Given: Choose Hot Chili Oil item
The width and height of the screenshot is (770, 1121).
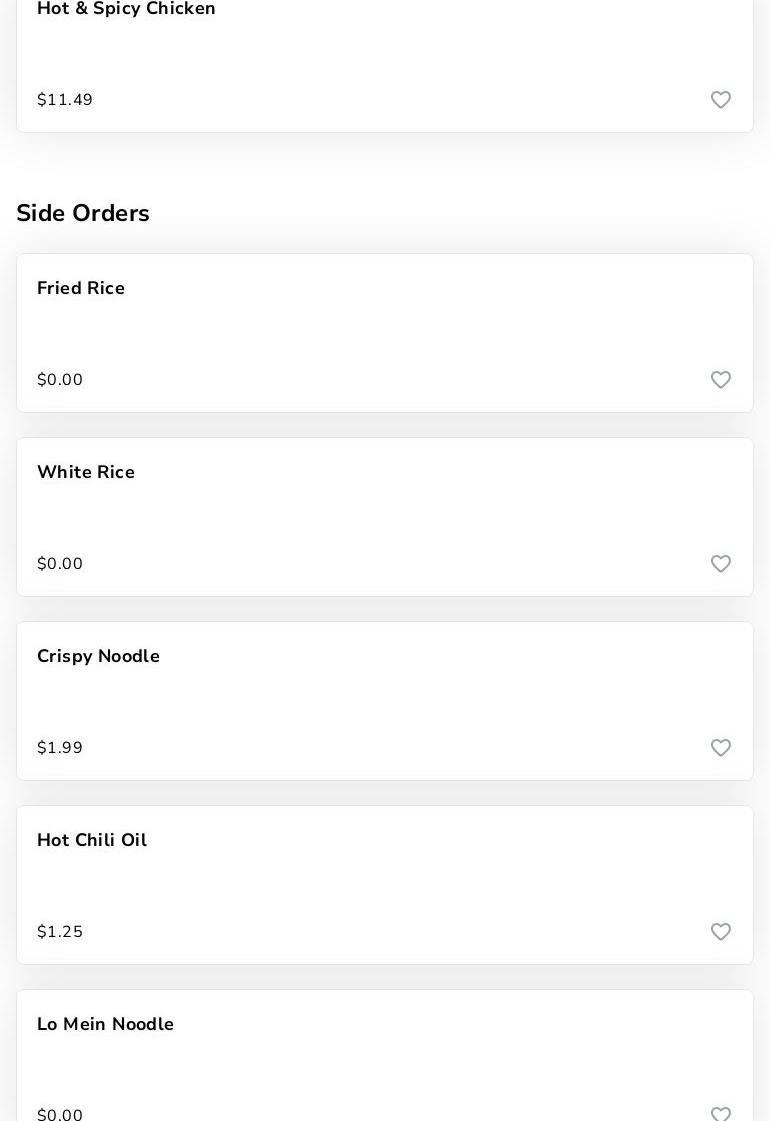Looking at the screenshot, I should [92, 841].
